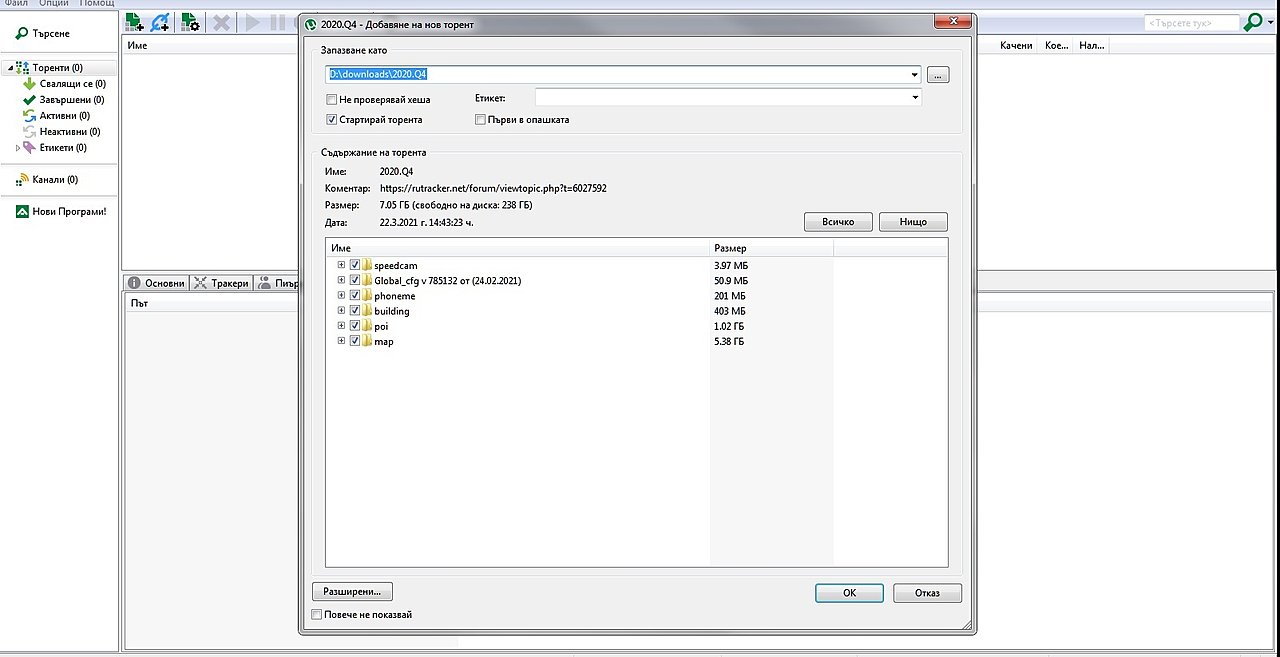Click Нови Програми sidebar item
1280x657 pixels.
[61, 212]
